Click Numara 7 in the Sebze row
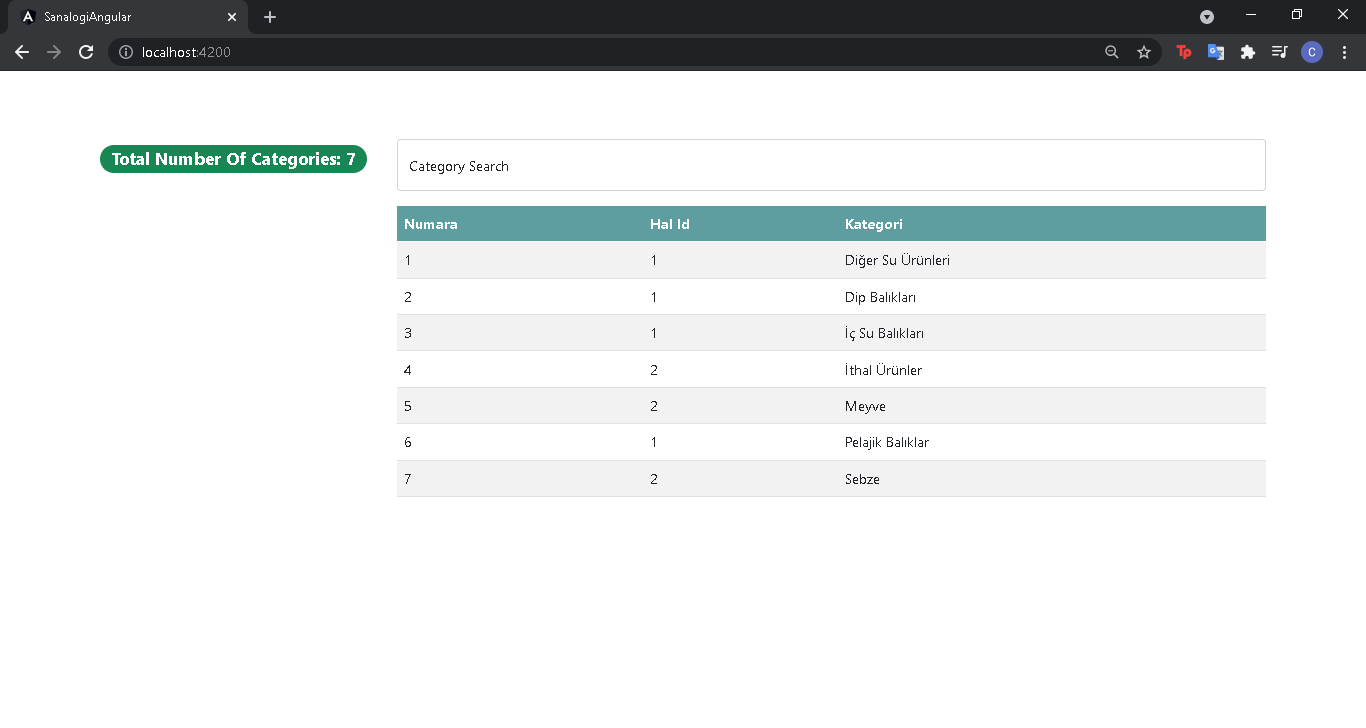 408,479
